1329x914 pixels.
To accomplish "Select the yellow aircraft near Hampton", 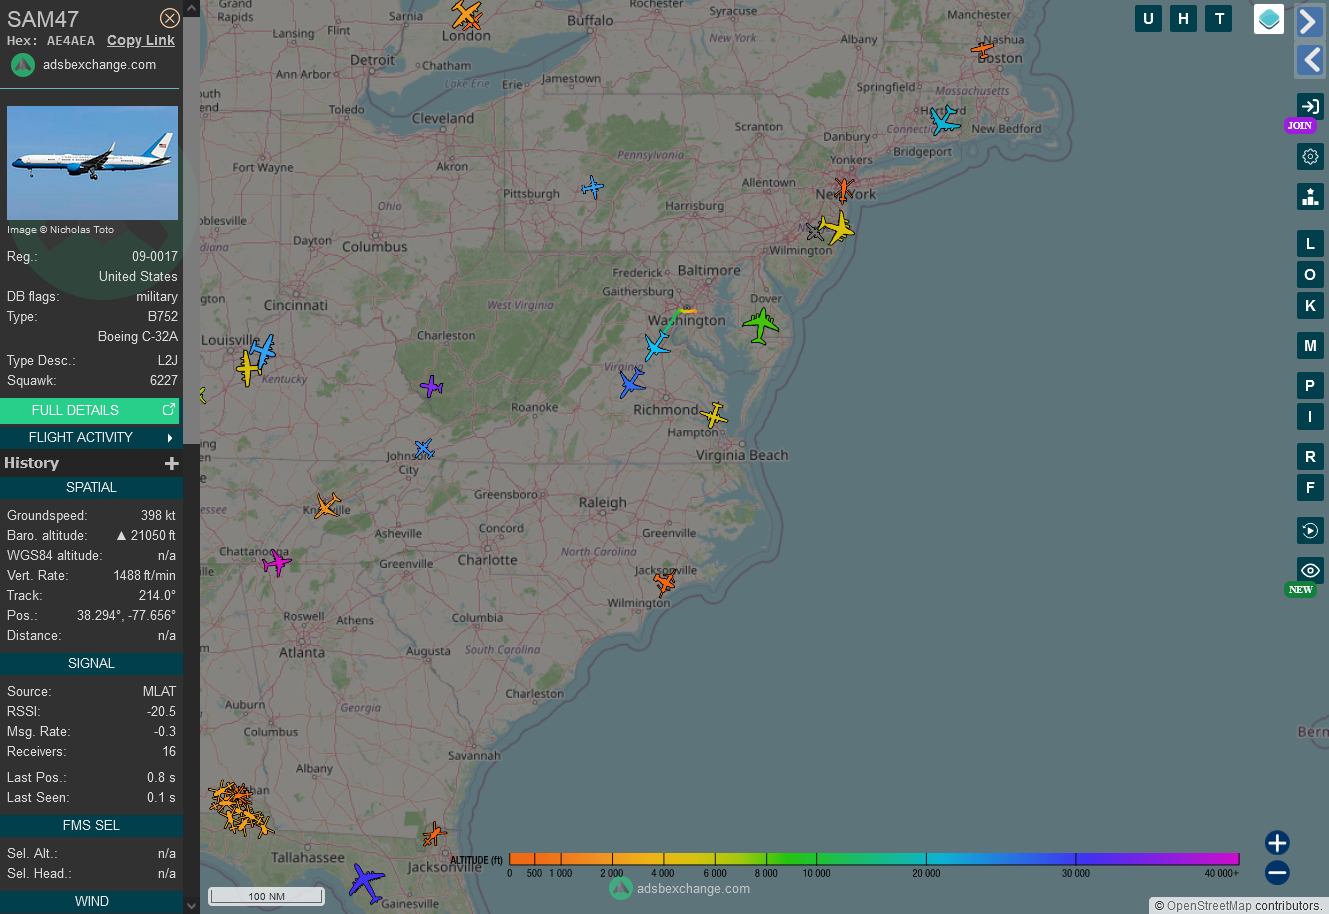I will [714, 414].
